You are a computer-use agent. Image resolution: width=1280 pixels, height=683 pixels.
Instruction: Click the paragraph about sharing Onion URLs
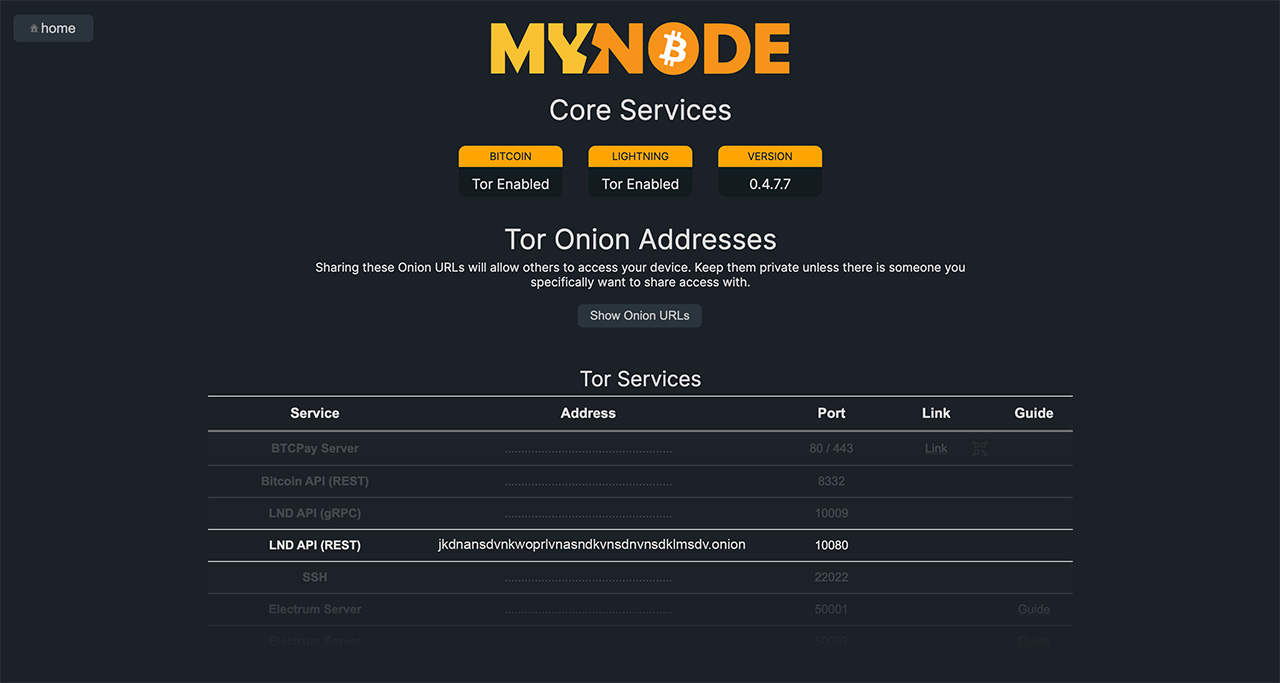(640, 275)
